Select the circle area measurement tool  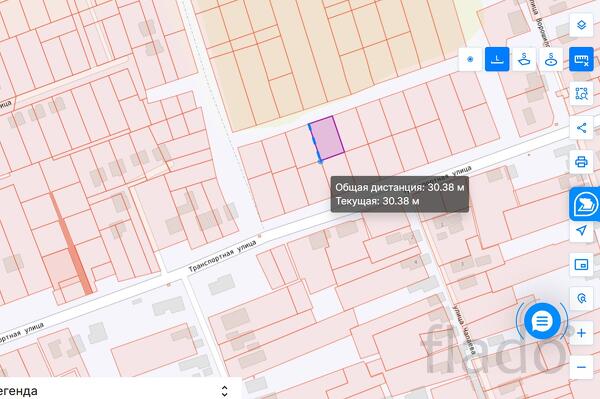(x=551, y=59)
